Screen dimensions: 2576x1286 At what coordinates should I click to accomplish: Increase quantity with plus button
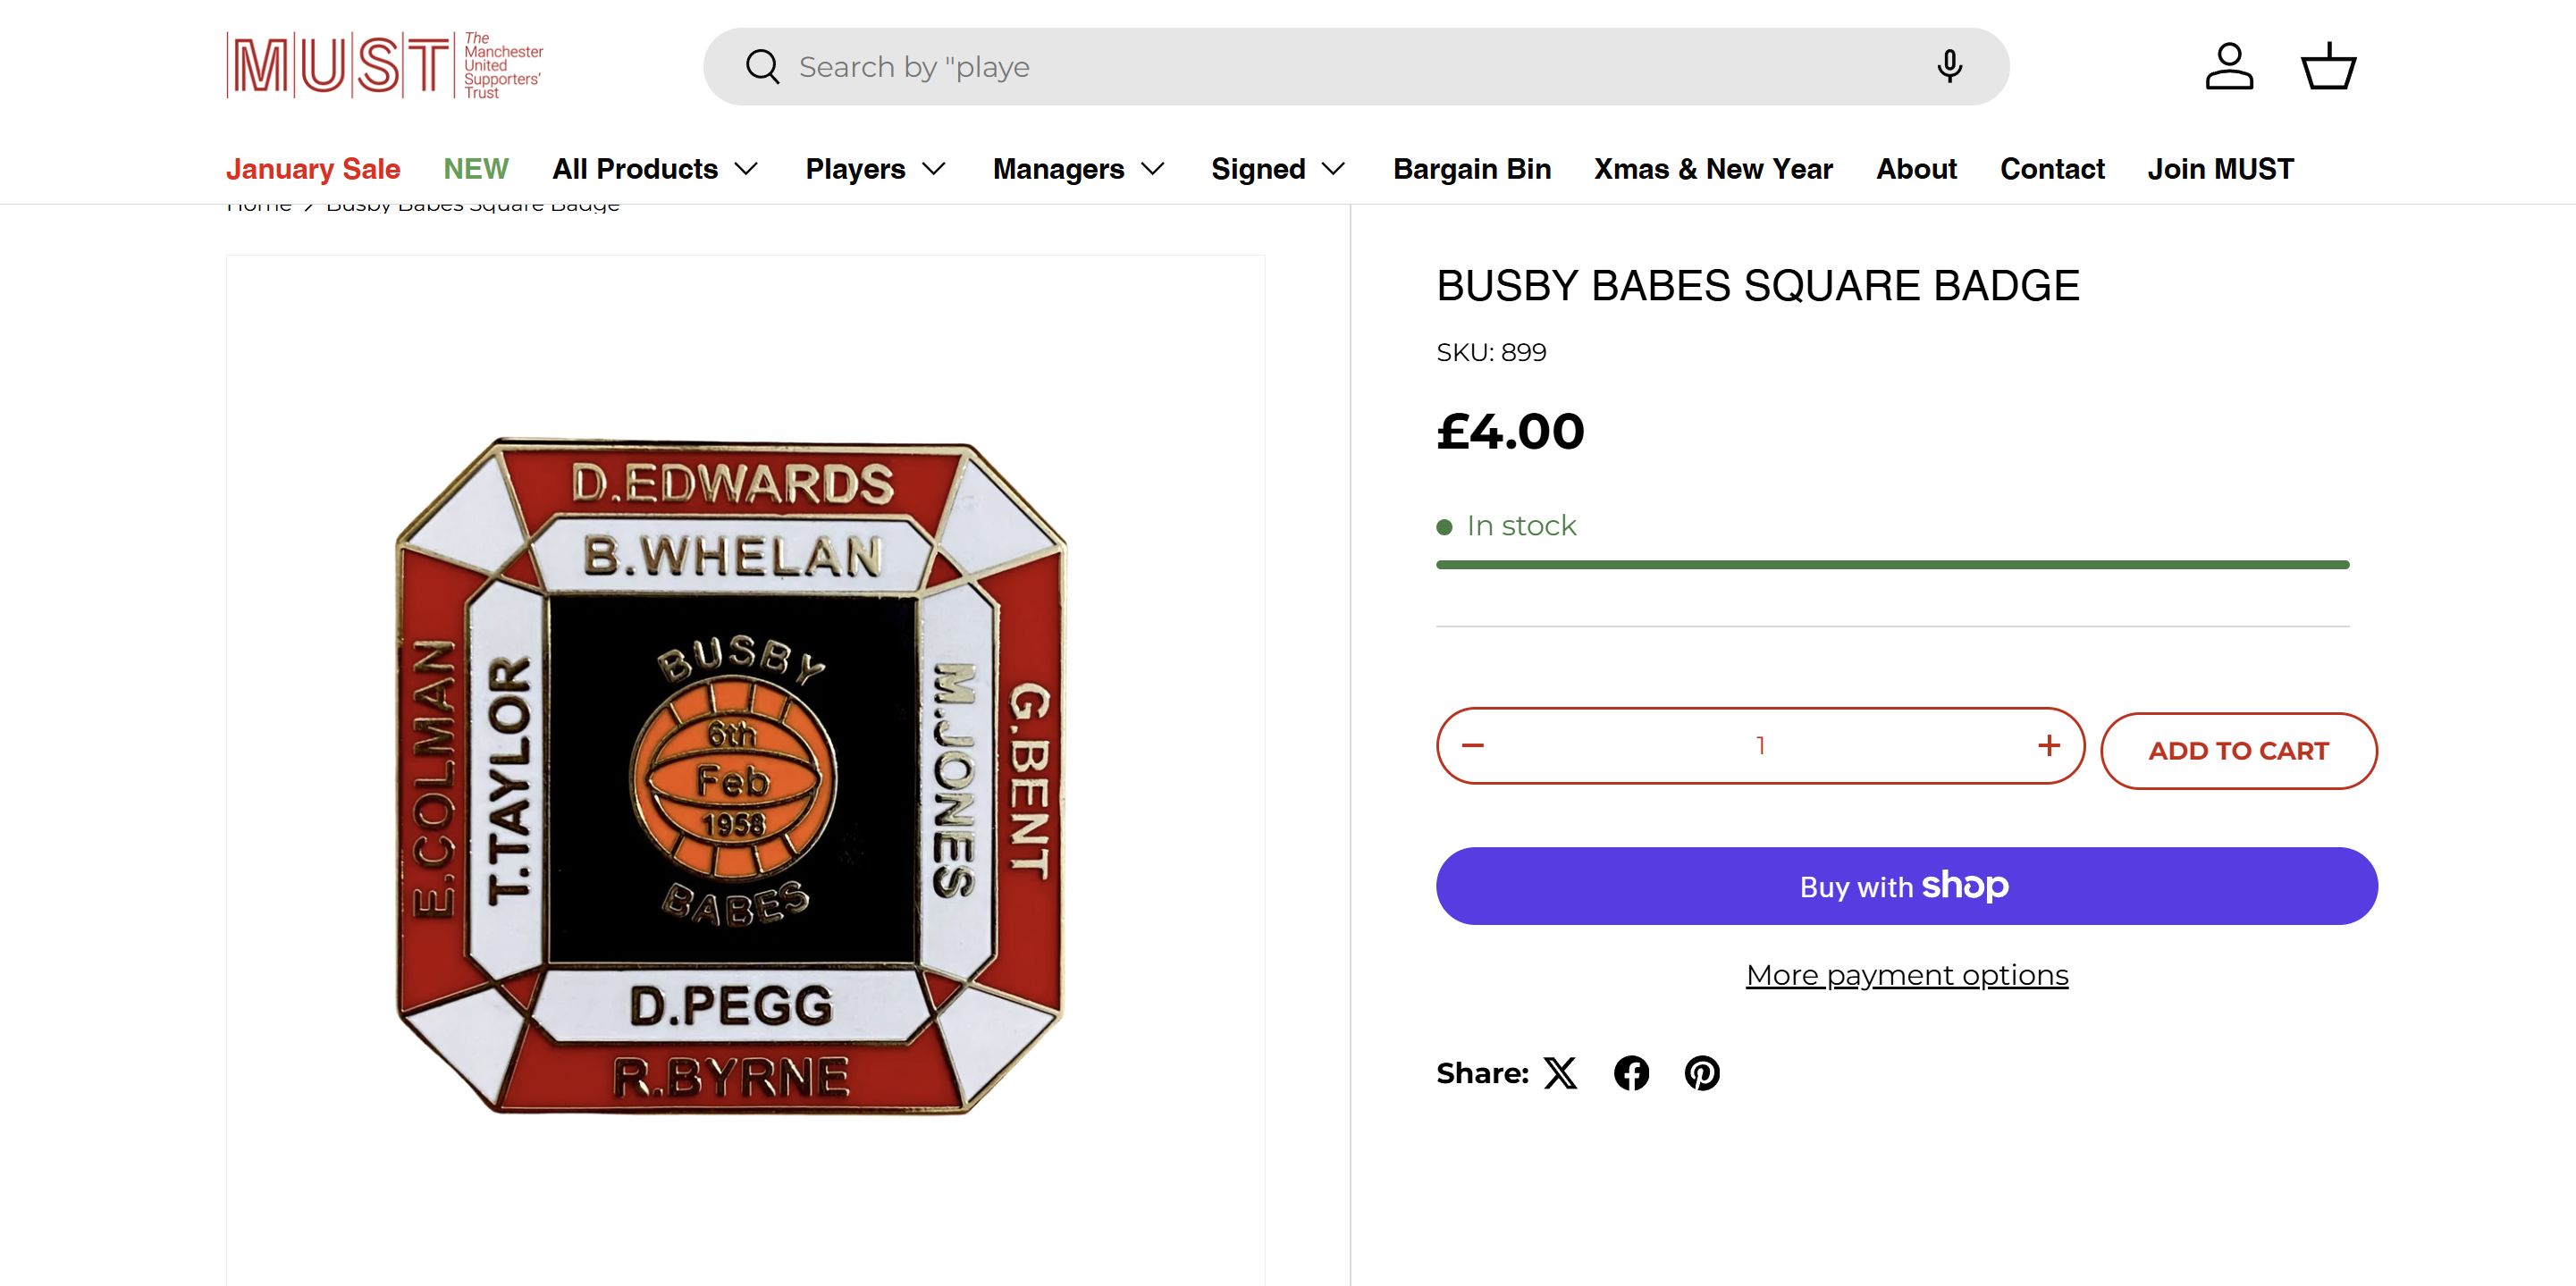tap(2049, 746)
